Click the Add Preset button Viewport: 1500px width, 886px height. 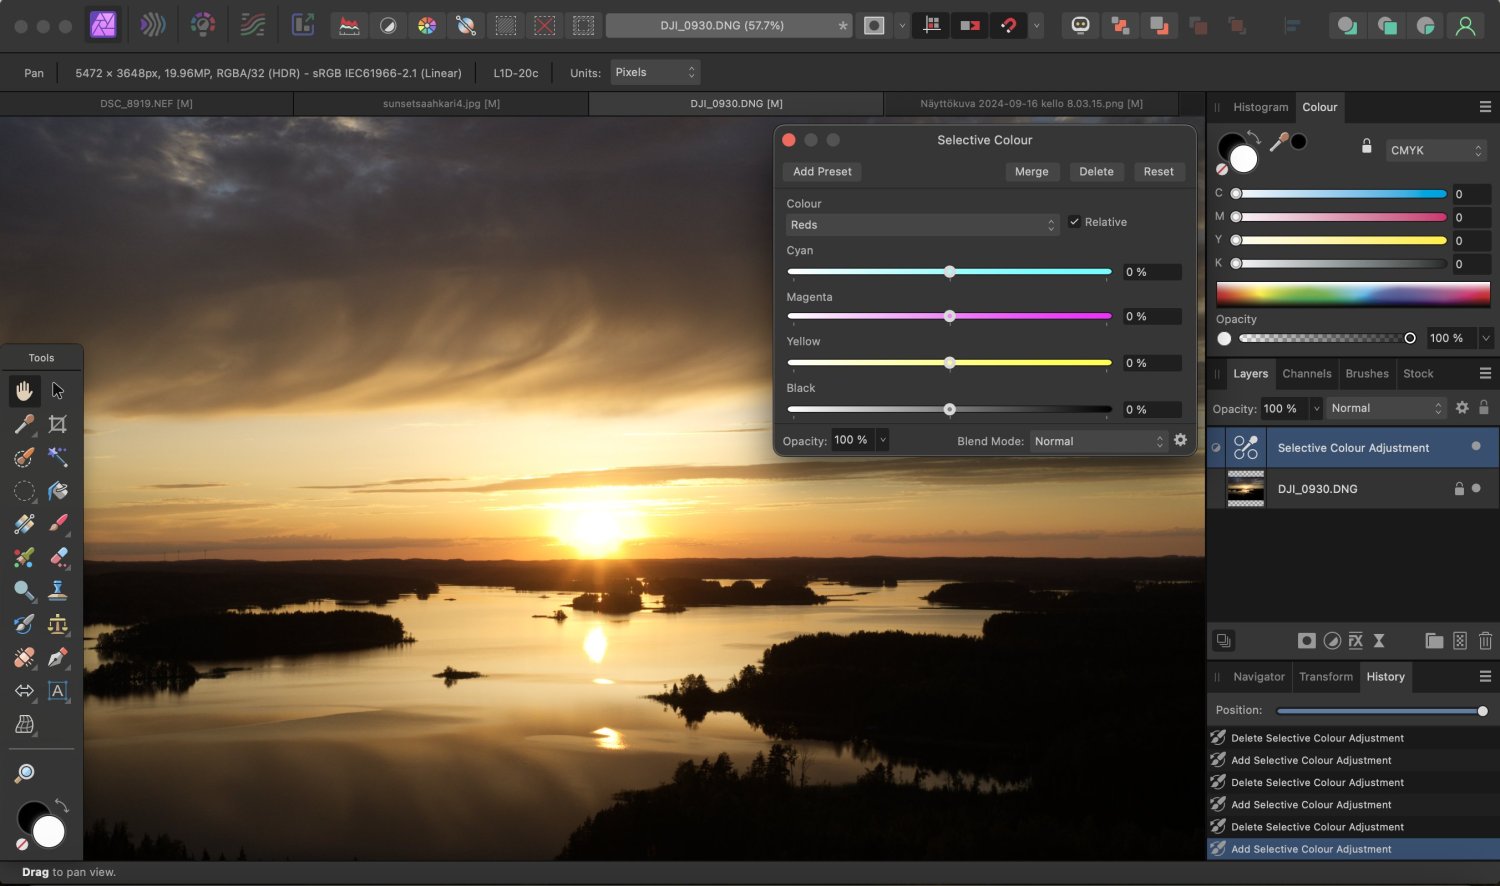pyautogui.click(x=822, y=172)
